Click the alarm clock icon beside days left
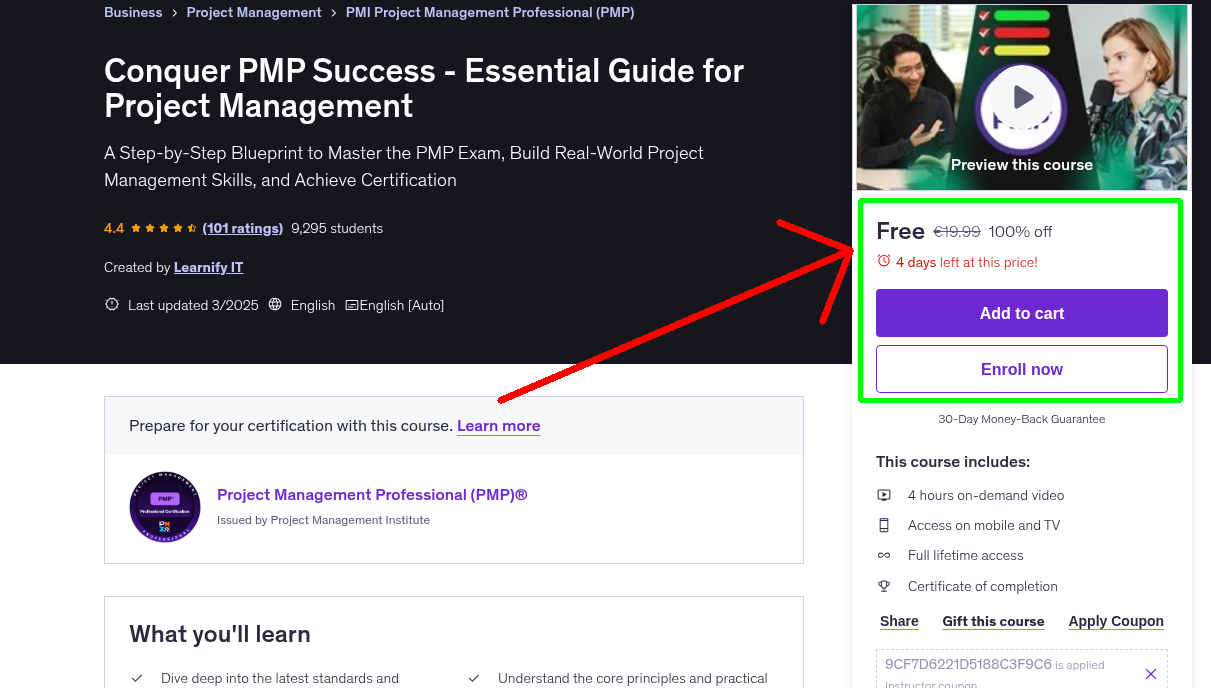1211x688 pixels. [x=884, y=261]
